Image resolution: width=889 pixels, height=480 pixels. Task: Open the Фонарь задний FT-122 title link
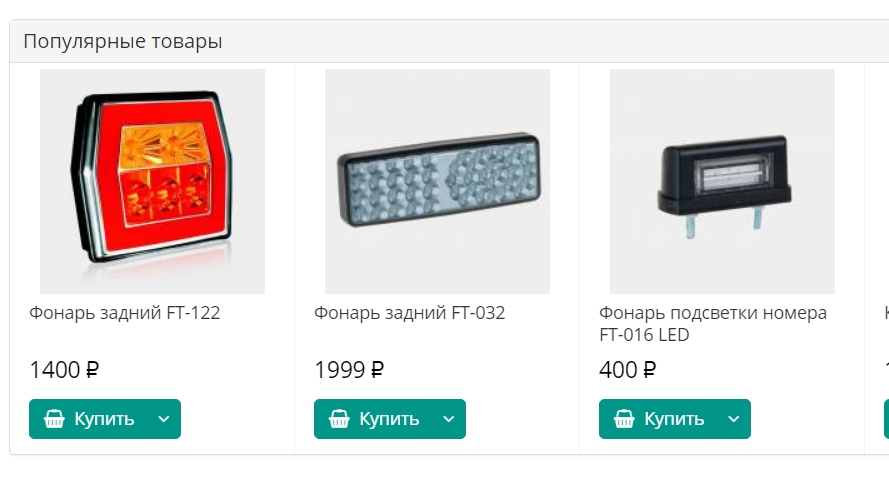pyautogui.click(x=125, y=313)
